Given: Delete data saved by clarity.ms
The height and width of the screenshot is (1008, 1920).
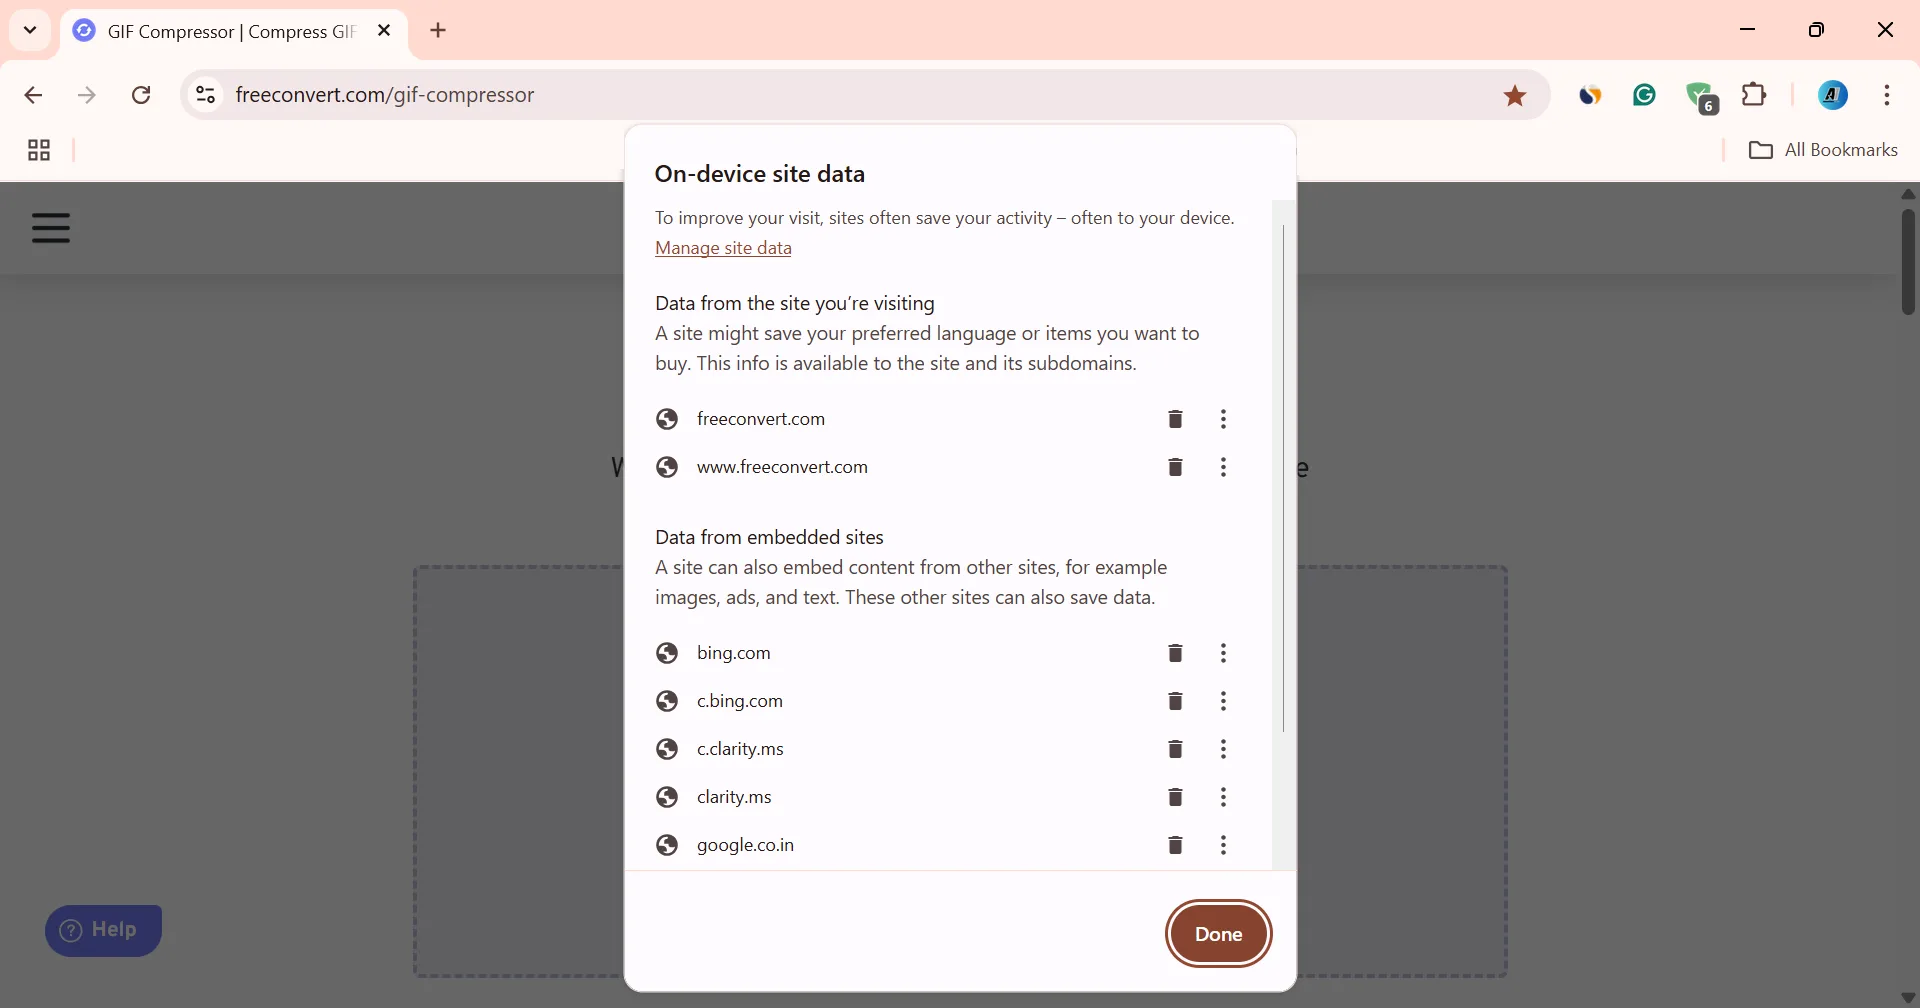Looking at the screenshot, I should 1176,797.
